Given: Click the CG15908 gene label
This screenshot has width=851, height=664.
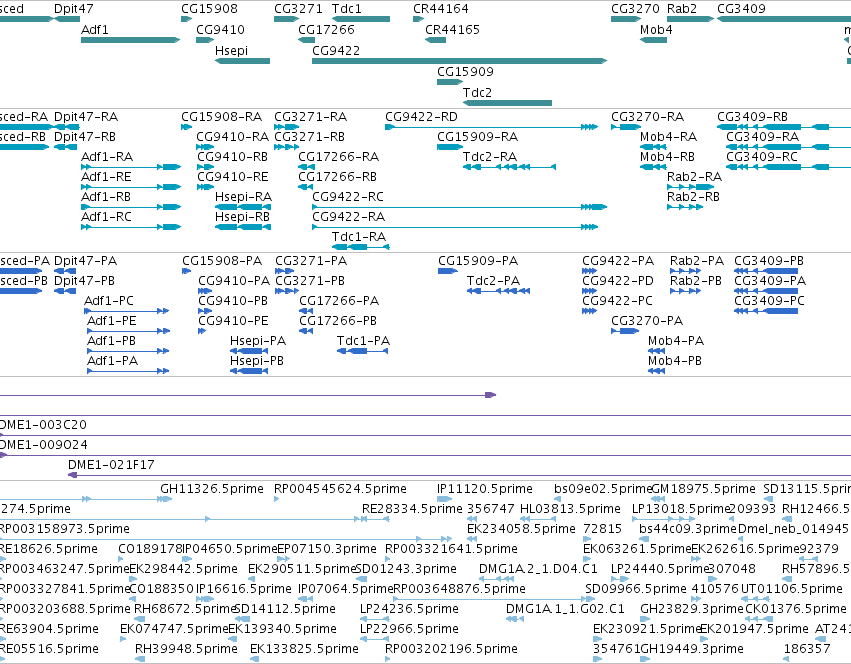Looking at the screenshot, I should pos(209,9).
